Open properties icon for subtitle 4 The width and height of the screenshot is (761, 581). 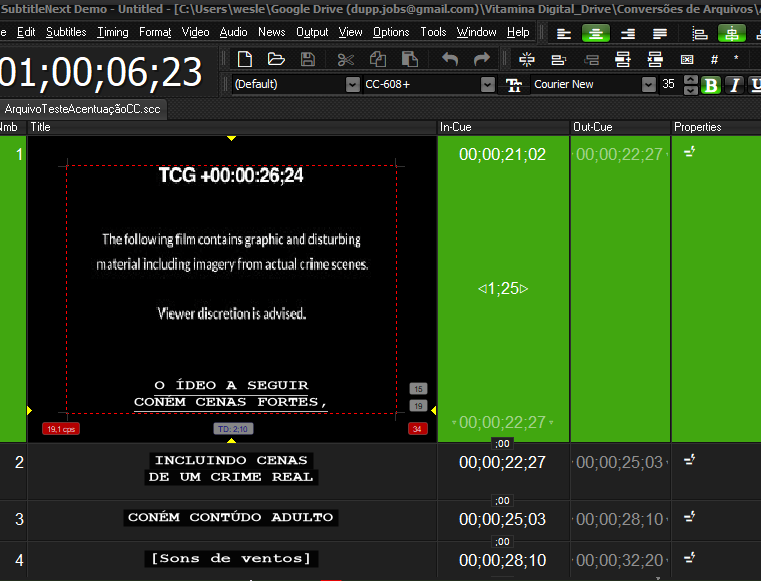click(x=690, y=557)
